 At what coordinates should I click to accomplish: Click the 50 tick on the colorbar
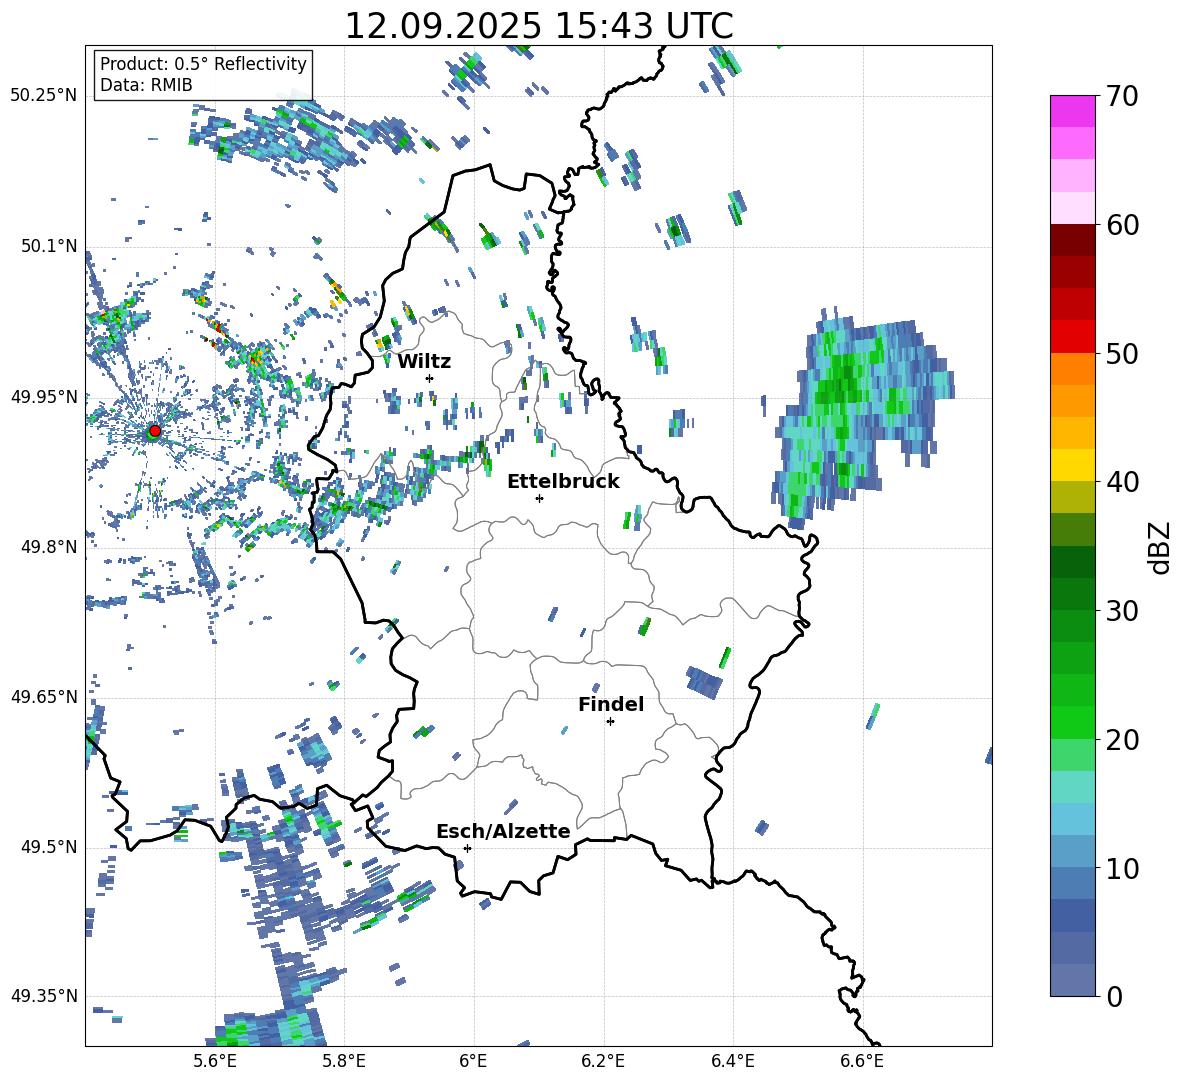(1122, 354)
